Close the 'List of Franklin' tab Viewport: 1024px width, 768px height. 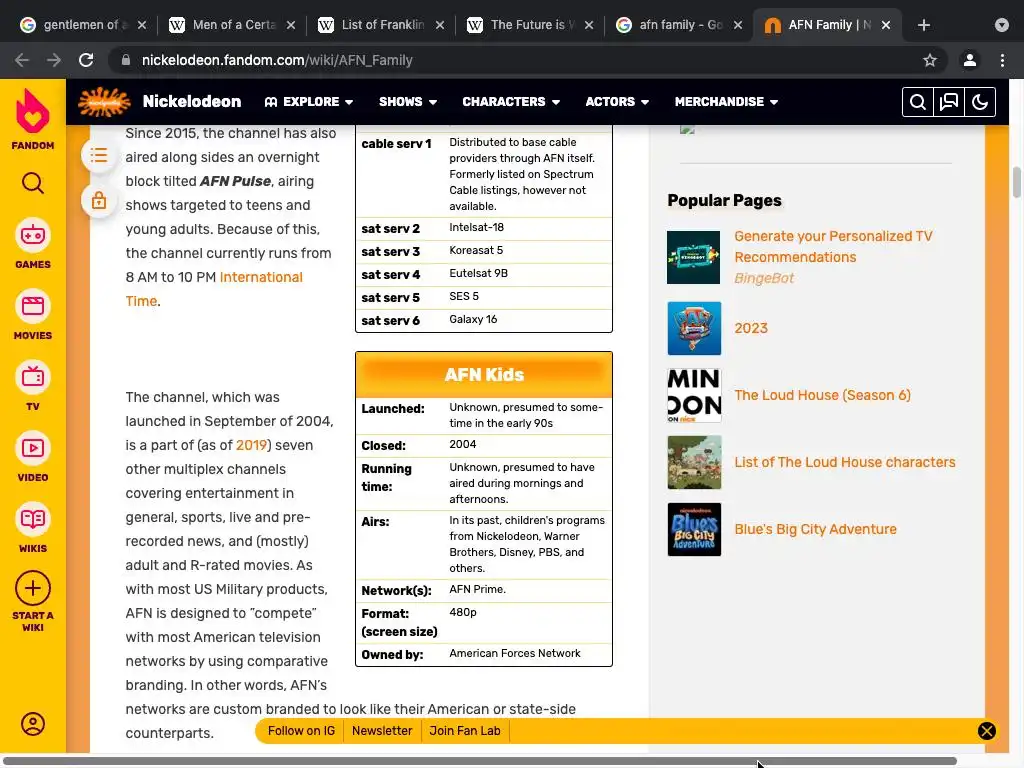440,25
